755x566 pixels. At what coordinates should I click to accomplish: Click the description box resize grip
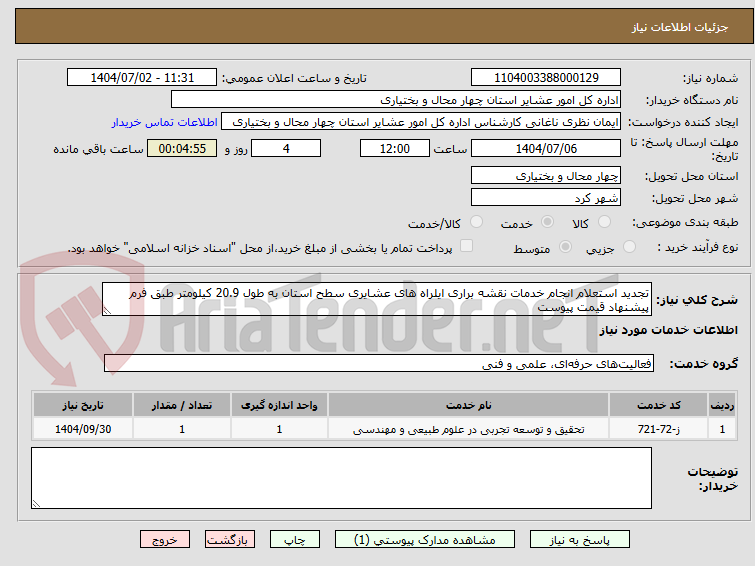click(107, 311)
